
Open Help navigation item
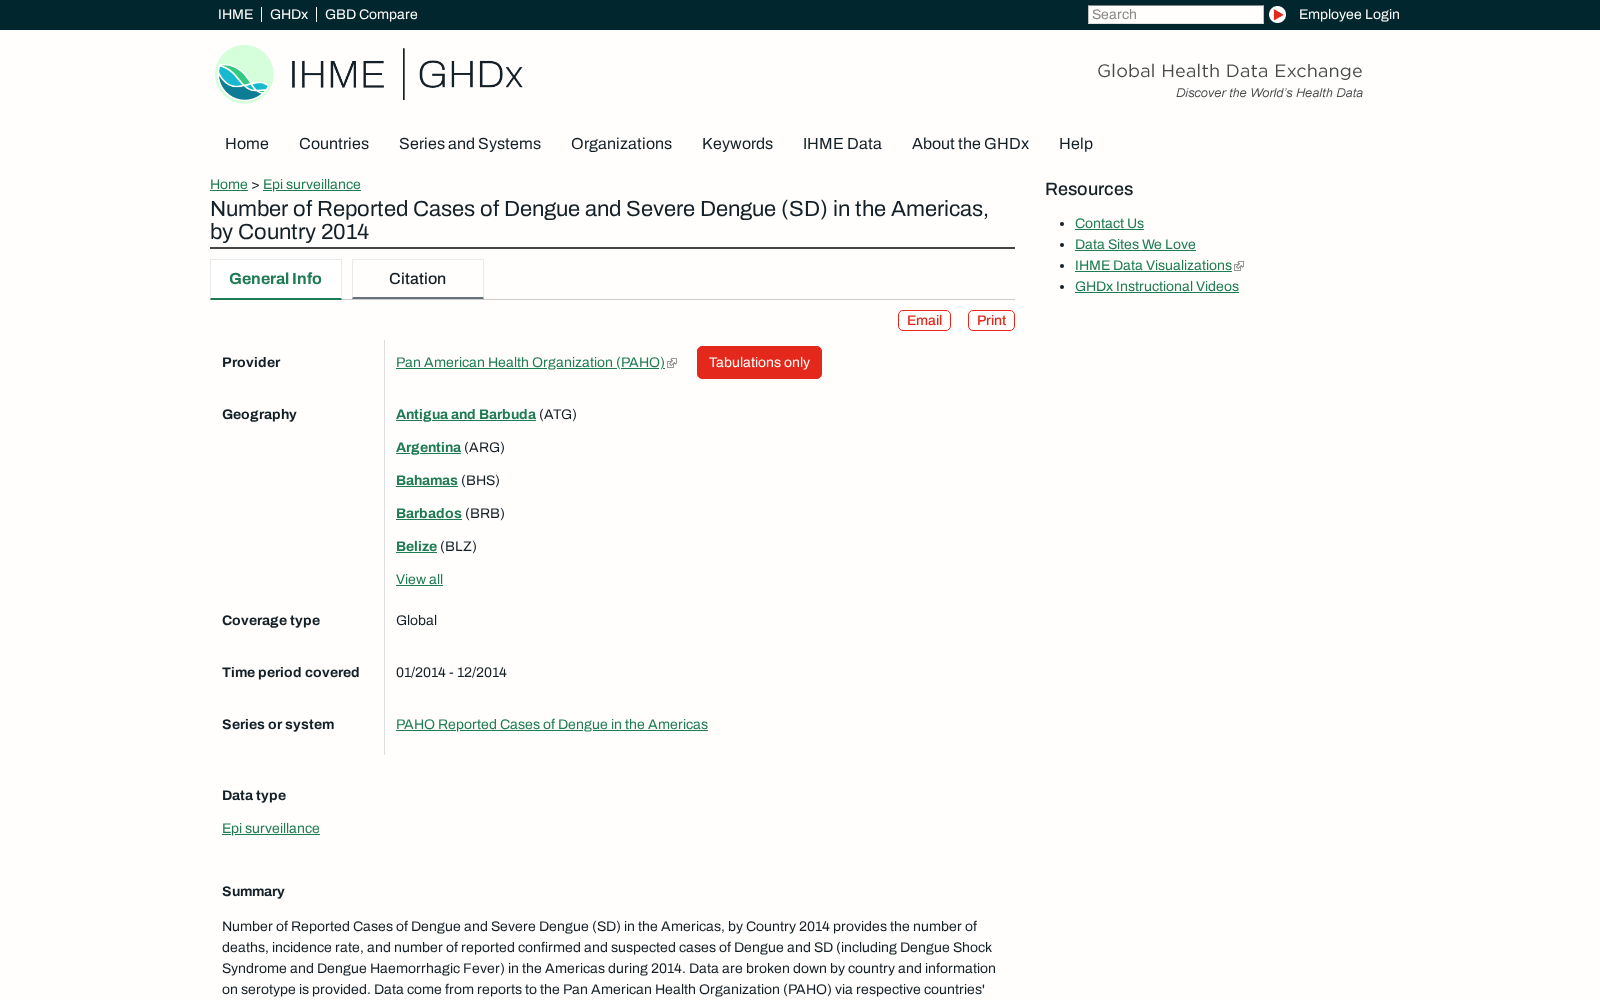1076,144
